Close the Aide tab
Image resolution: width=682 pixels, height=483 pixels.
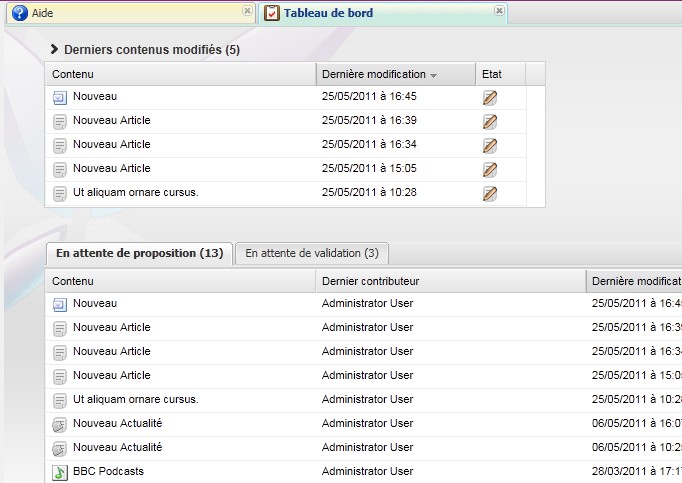pos(247,11)
